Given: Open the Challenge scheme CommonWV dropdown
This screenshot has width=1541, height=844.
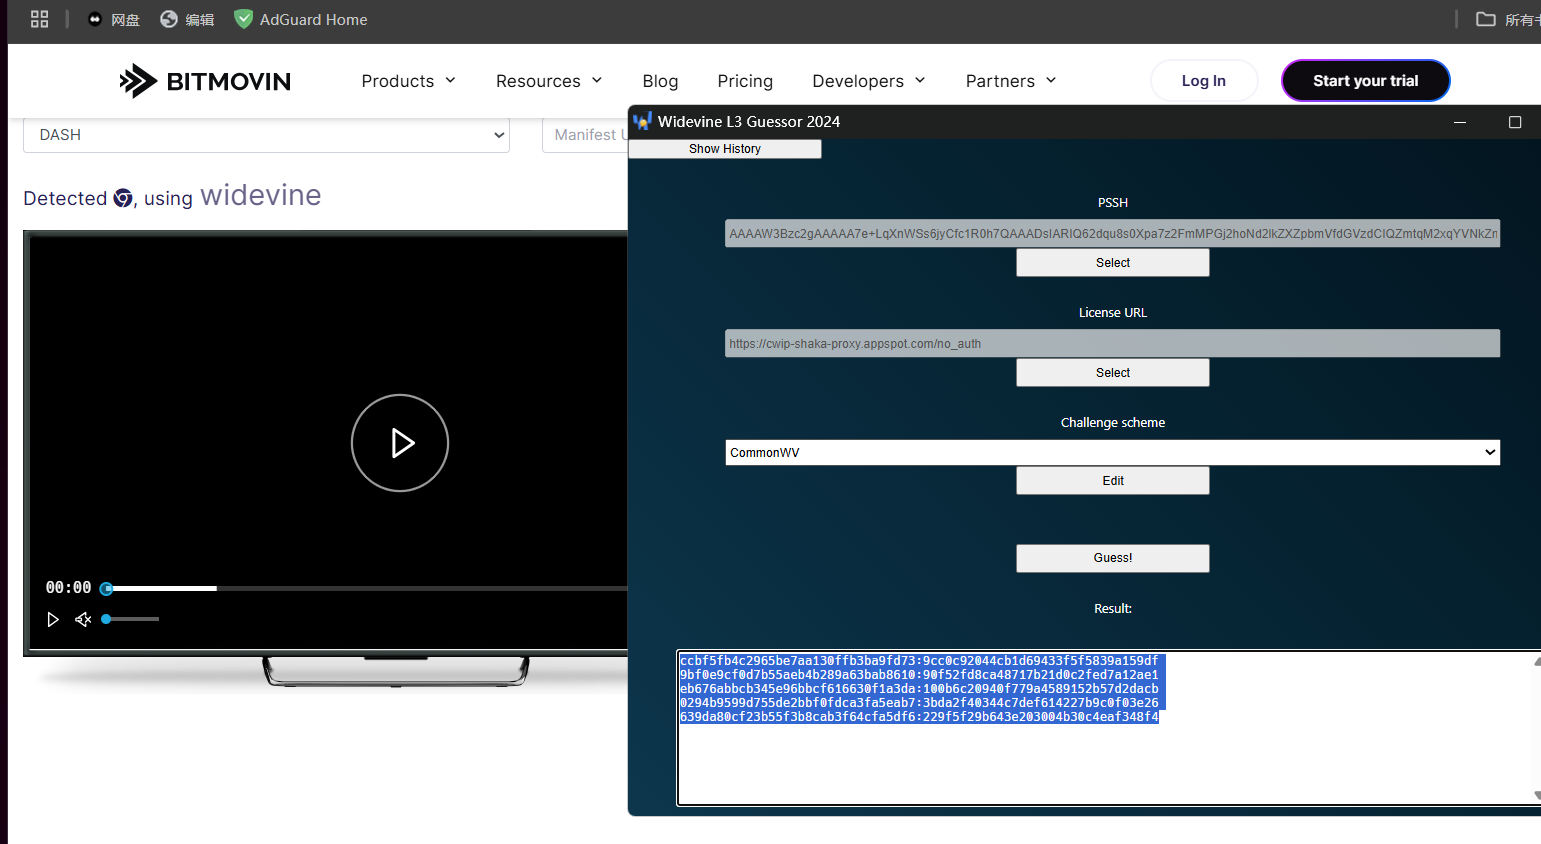Looking at the screenshot, I should [1112, 453].
